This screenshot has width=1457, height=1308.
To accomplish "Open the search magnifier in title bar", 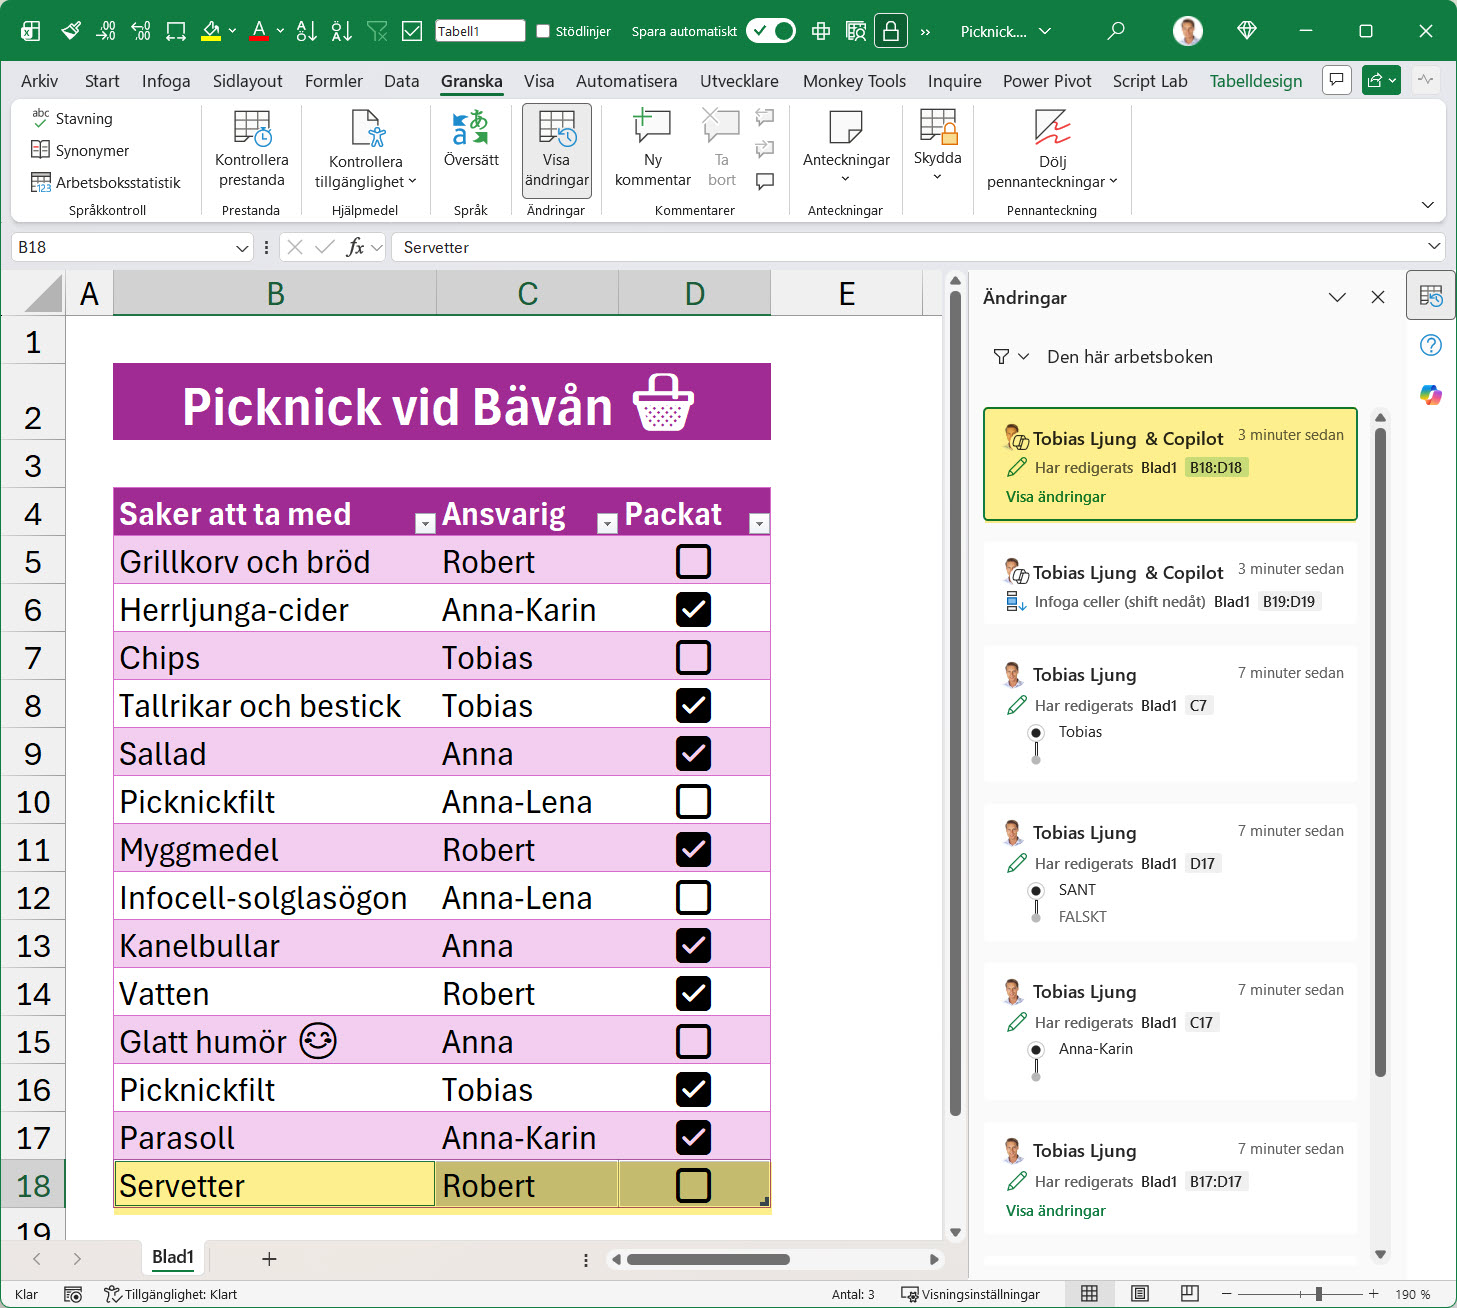I will tap(1116, 31).
